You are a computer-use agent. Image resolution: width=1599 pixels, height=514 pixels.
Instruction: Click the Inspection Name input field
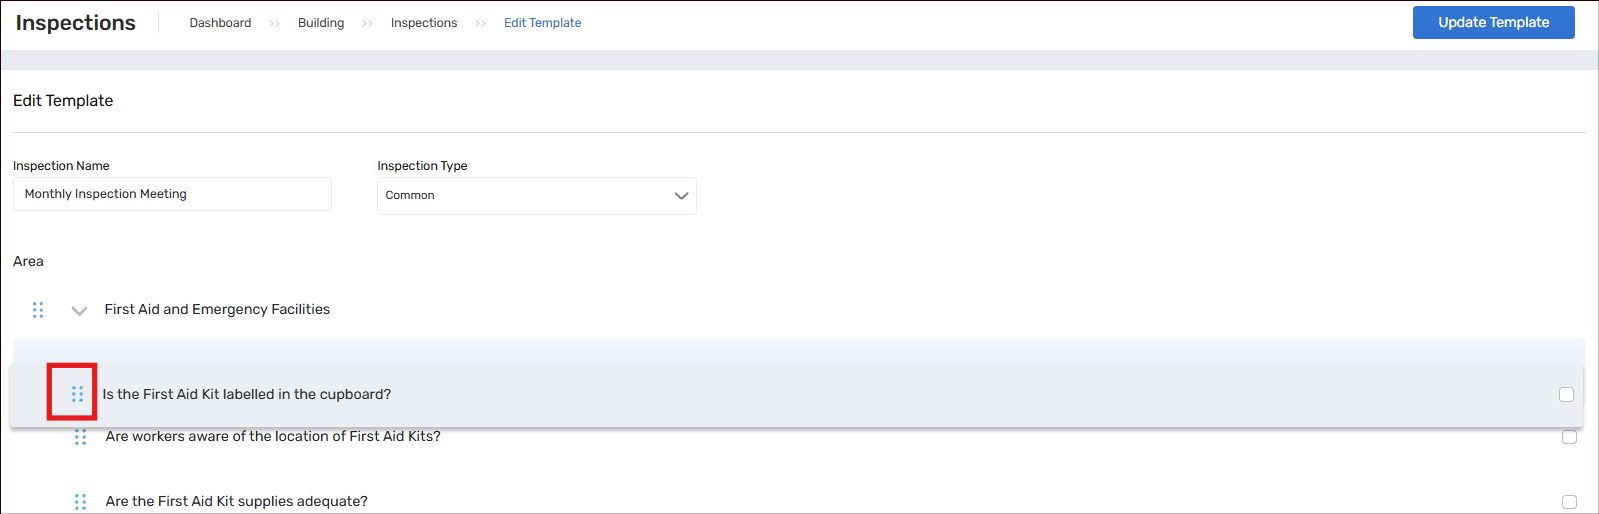pyautogui.click(x=172, y=194)
